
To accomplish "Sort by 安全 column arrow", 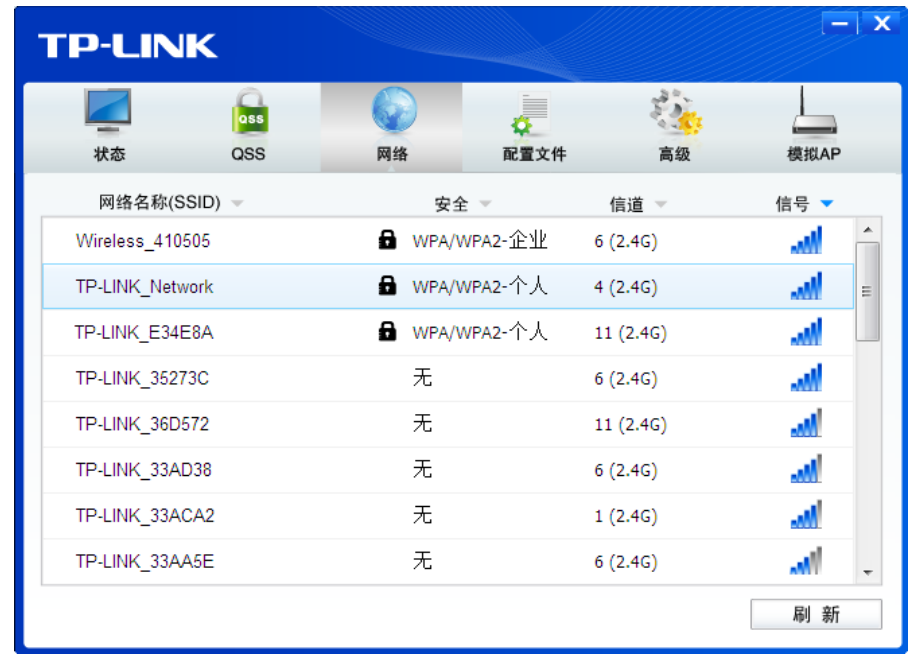I will coord(485,203).
